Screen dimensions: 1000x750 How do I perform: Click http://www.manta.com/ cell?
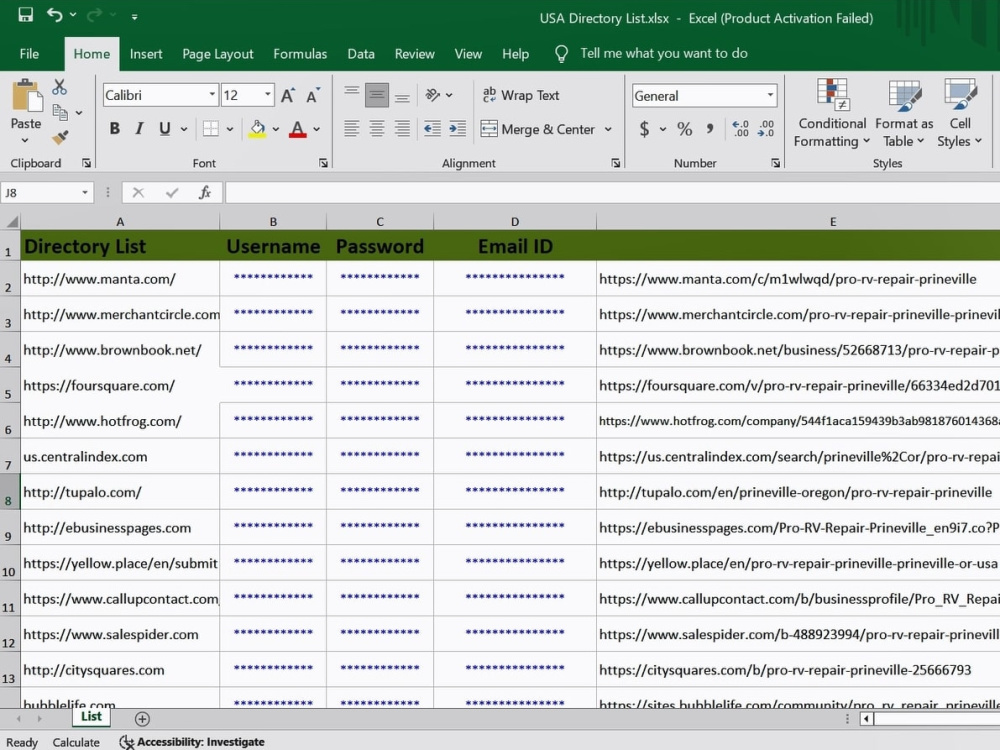(120, 279)
